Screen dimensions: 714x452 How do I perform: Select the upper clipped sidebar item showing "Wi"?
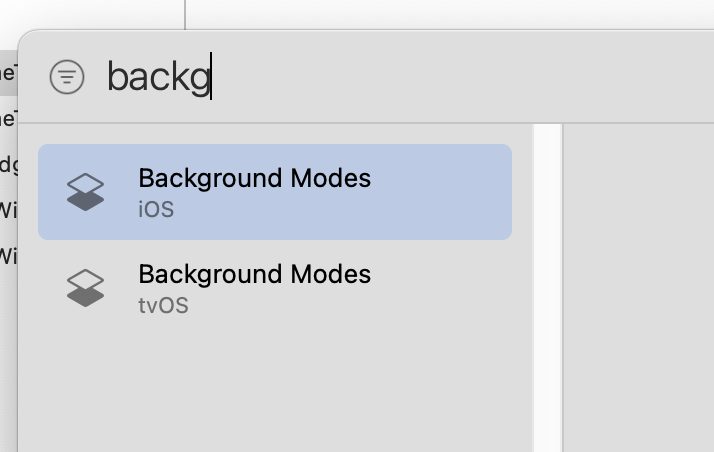coord(9,211)
